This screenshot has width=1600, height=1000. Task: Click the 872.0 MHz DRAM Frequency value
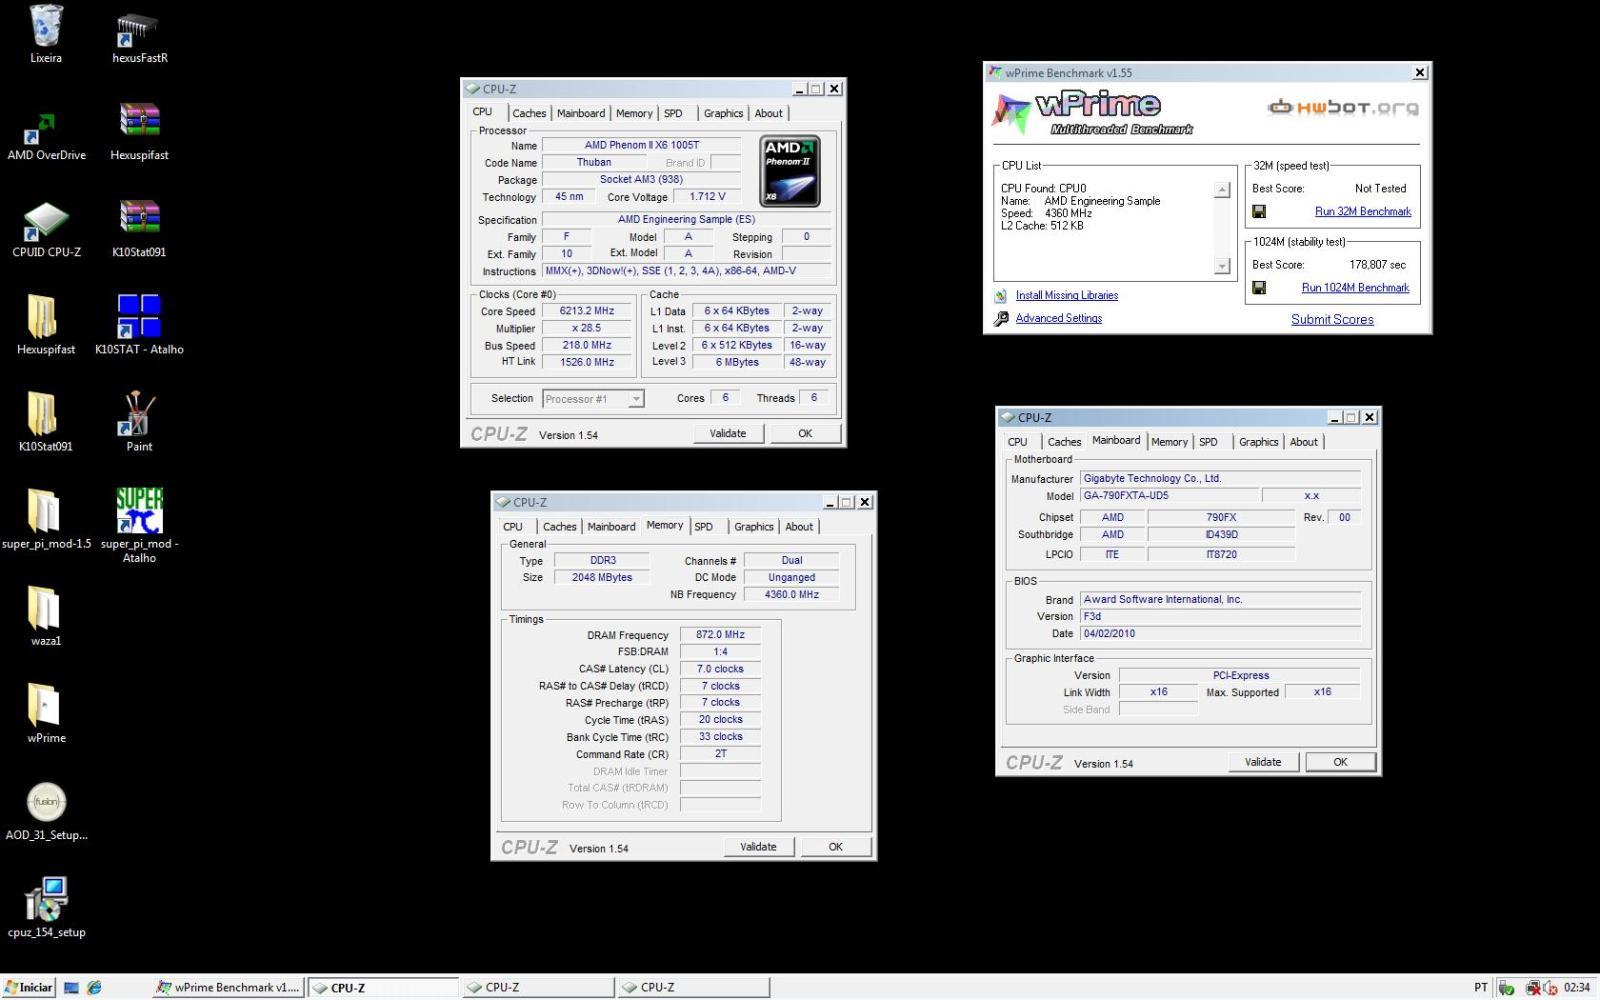[720, 635]
